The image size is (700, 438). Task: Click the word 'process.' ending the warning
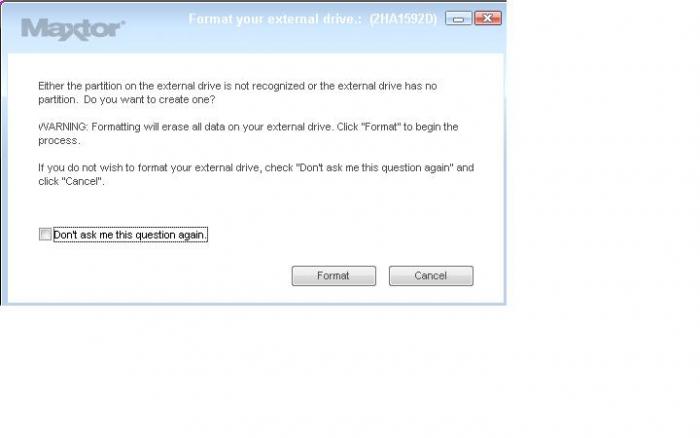tap(59, 141)
